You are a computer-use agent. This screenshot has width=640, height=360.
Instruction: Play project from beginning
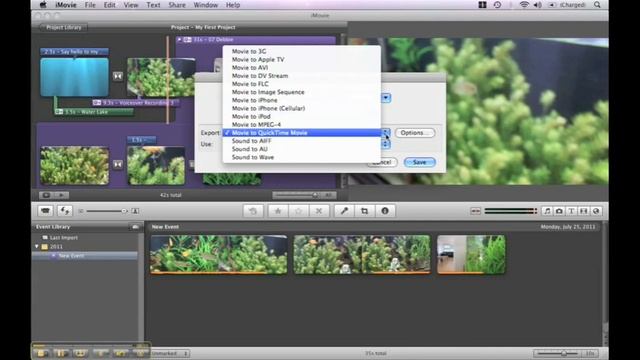[x=61, y=195]
